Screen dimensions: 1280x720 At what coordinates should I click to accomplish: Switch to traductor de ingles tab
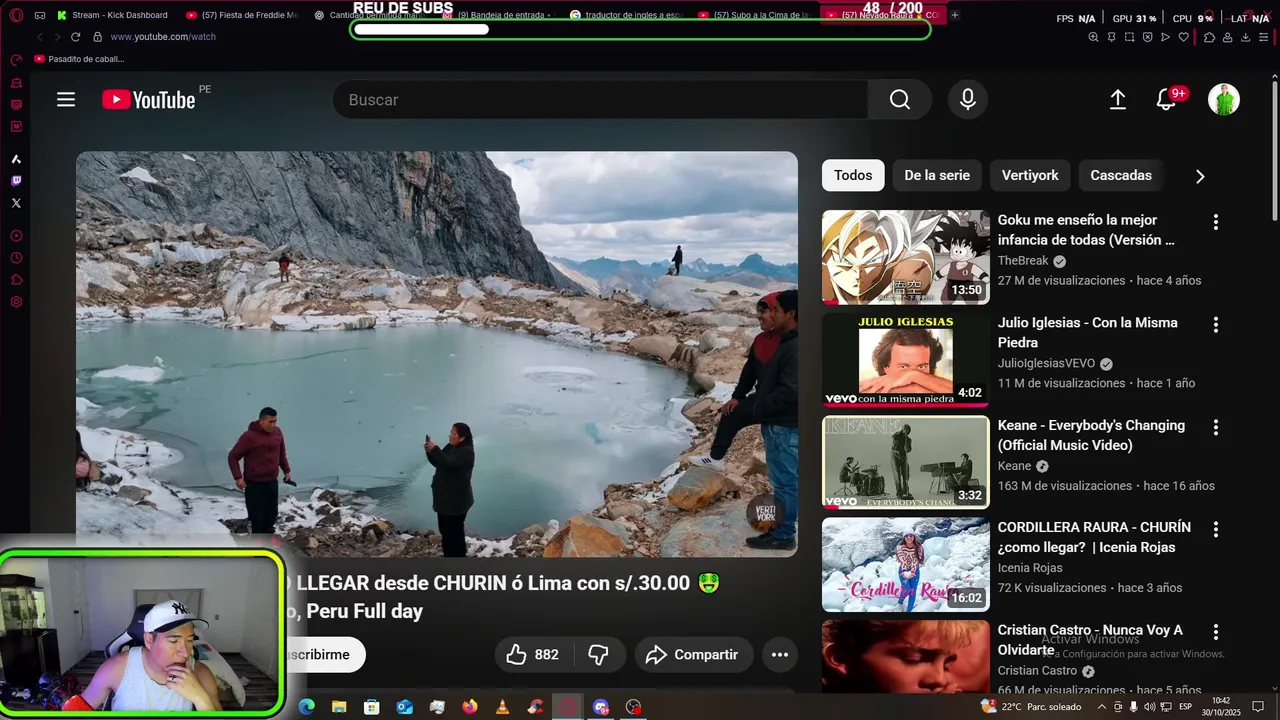625,15
